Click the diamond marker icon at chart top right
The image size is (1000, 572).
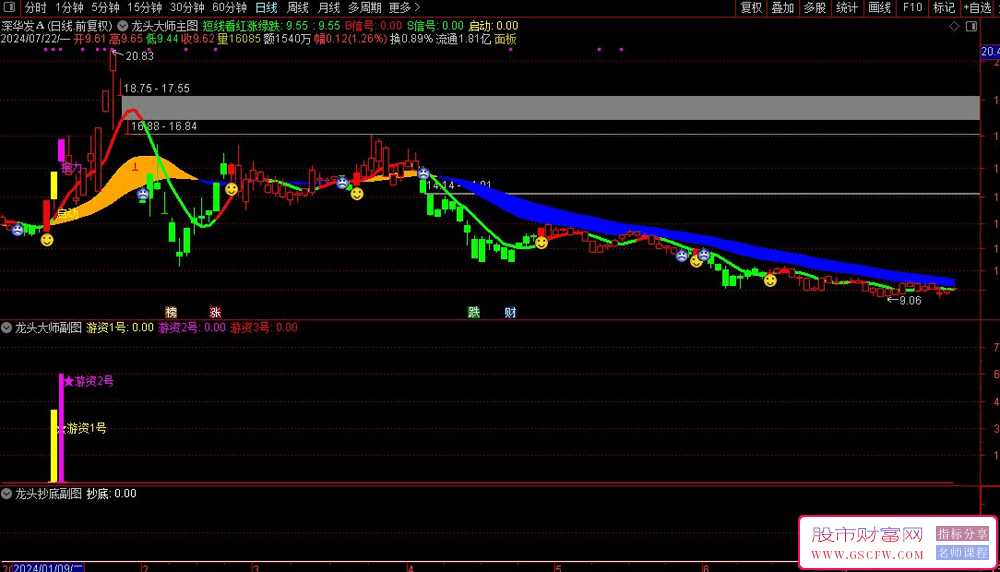point(954,26)
